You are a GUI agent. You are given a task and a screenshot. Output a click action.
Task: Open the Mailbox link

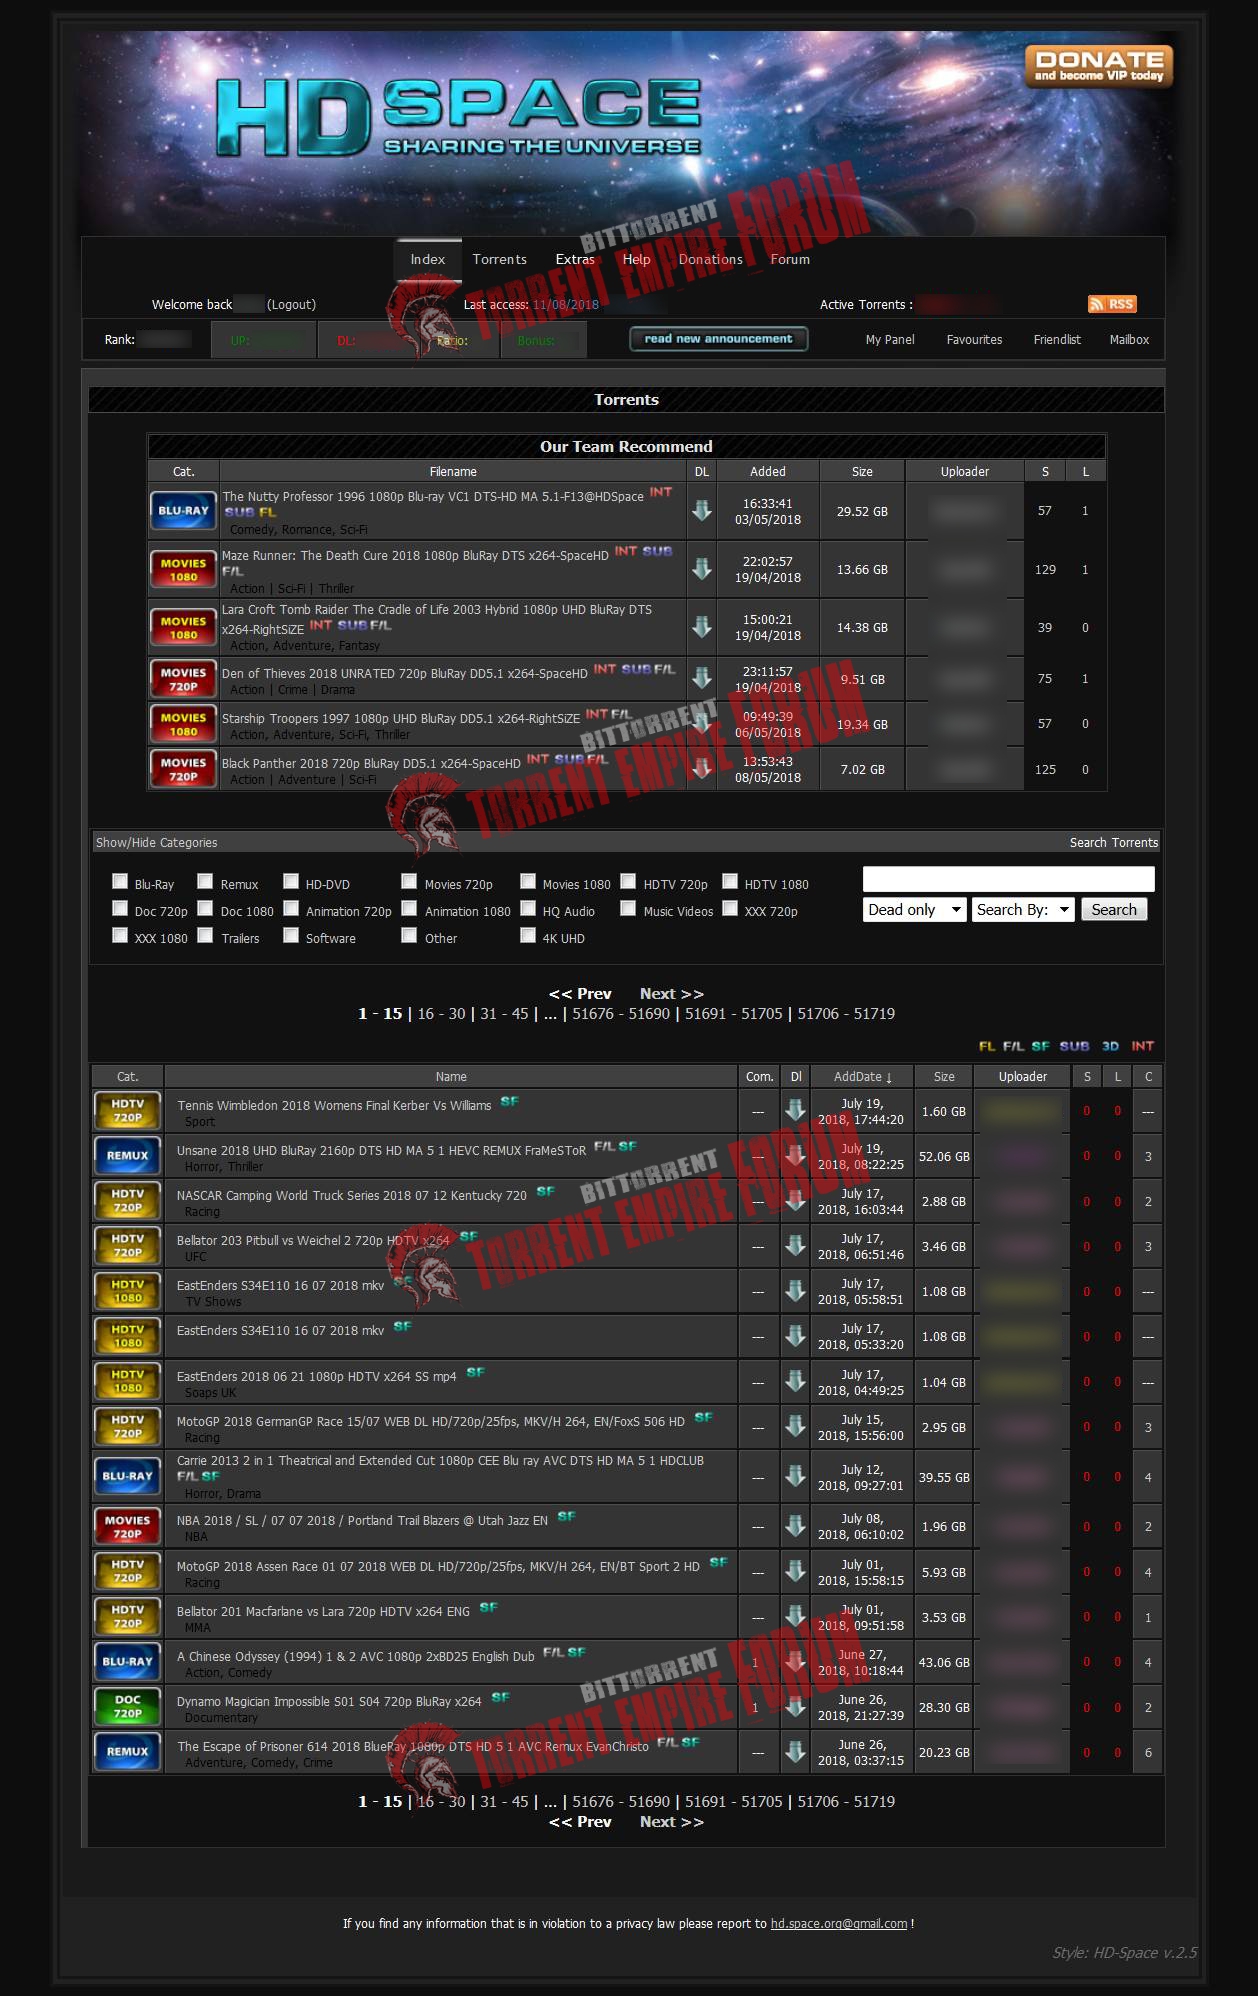[1129, 339]
